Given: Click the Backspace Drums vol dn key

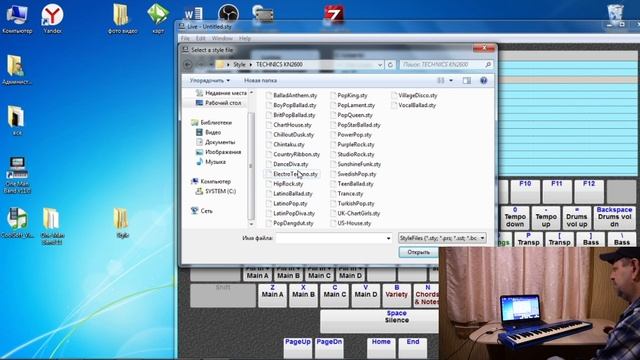Looking at the screenshot, I should point(614,217).
